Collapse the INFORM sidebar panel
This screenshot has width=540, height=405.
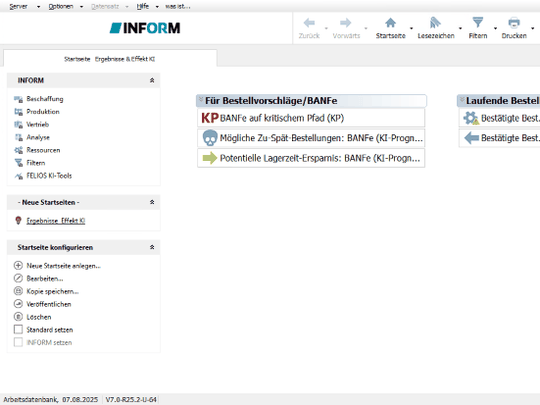pos(152,80)
